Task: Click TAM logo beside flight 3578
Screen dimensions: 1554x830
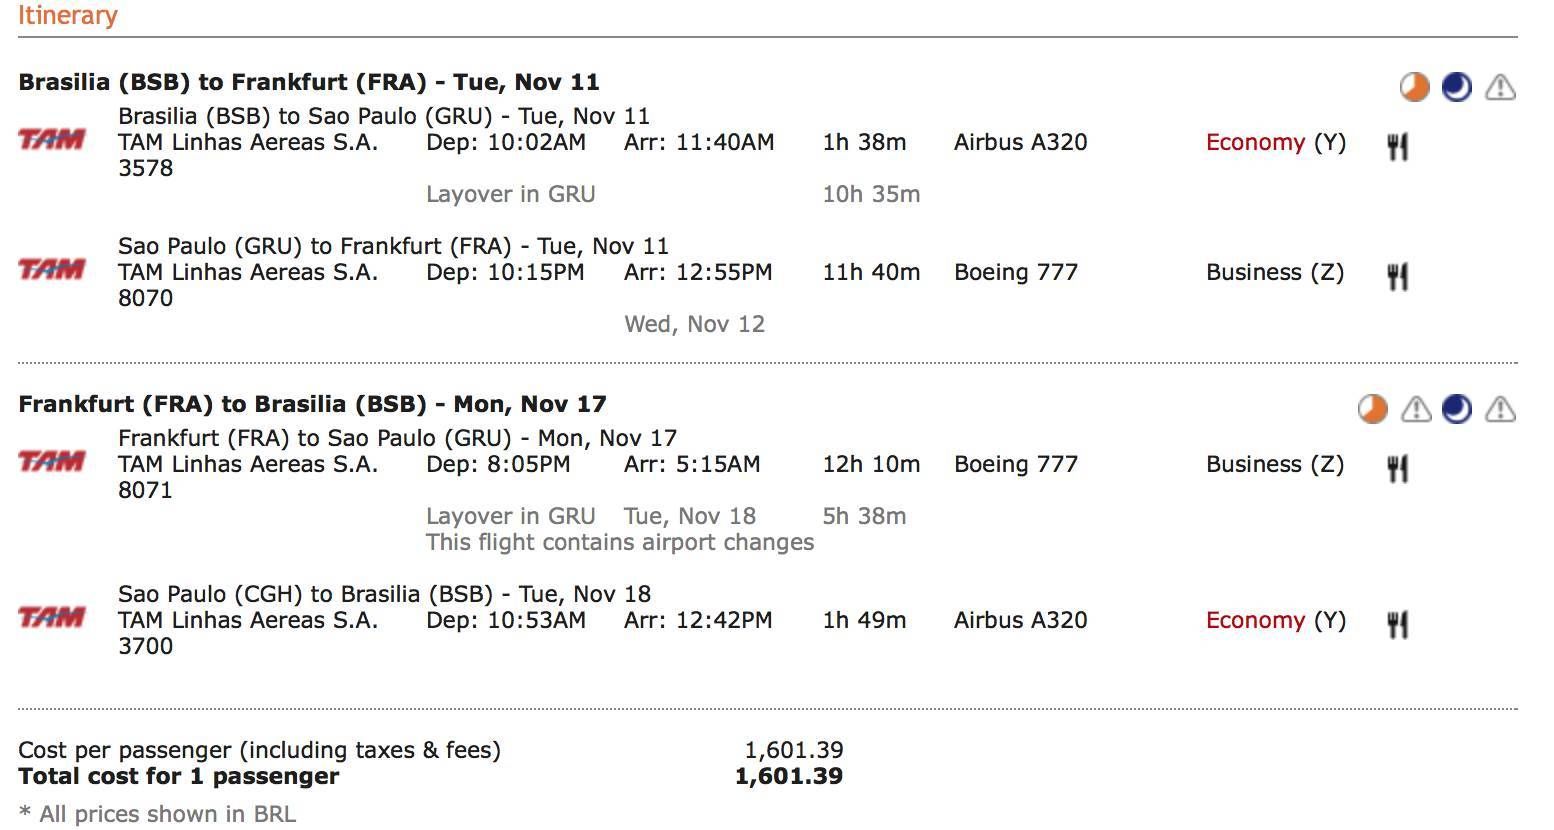Action: coord(52,140)
